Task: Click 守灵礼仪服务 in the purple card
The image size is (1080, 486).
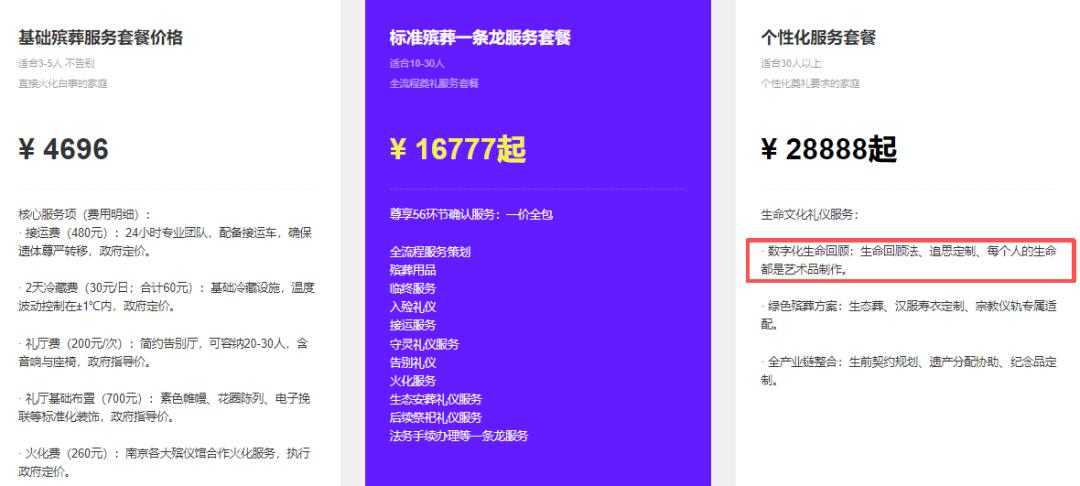Action: click(424, 344)
